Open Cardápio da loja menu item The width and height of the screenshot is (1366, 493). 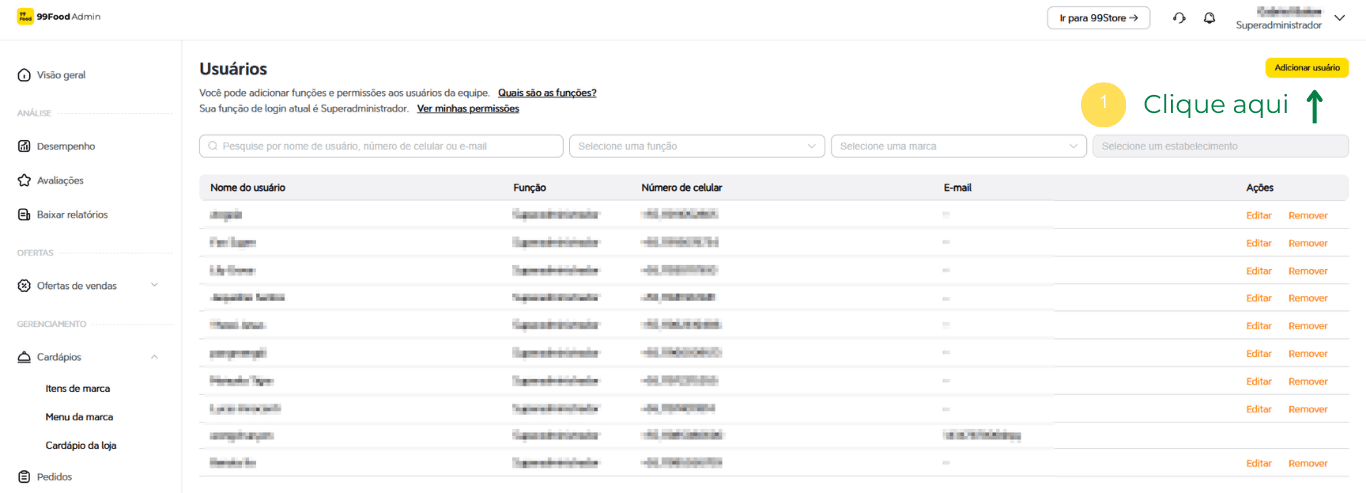81,445
